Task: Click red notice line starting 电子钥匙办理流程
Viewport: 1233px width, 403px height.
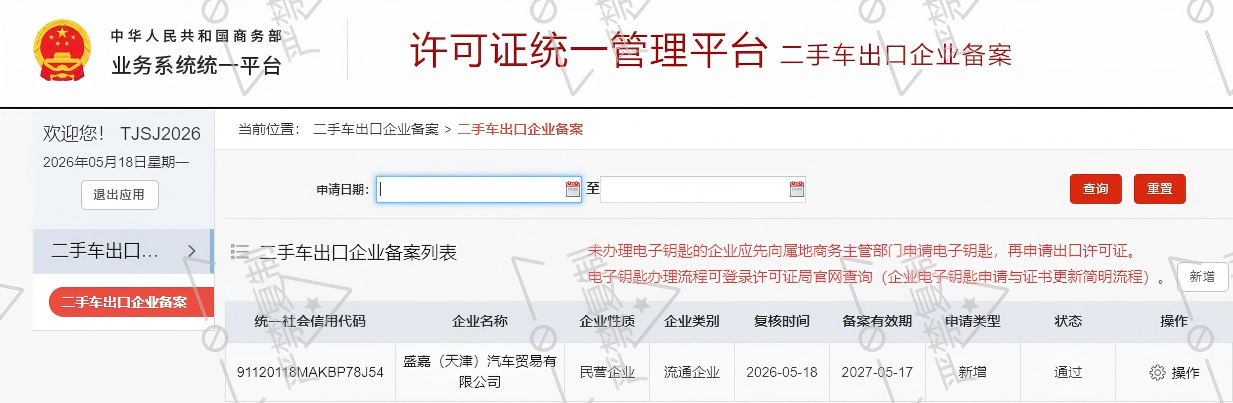Action: click(x=877, y=276)
